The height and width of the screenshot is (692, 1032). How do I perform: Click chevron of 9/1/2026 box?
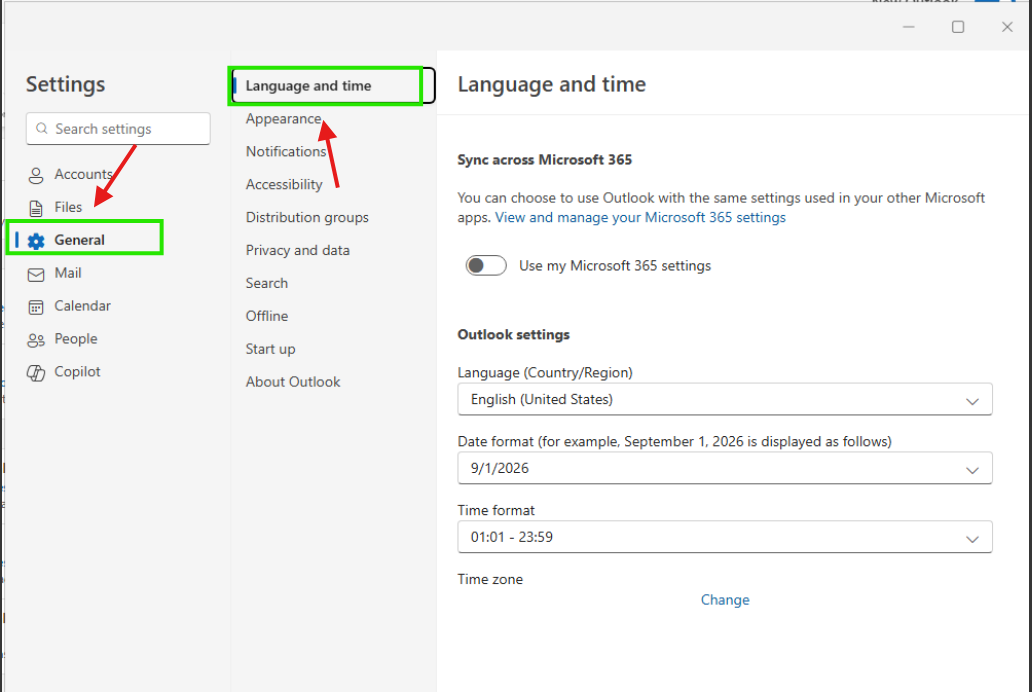(972, 470)
